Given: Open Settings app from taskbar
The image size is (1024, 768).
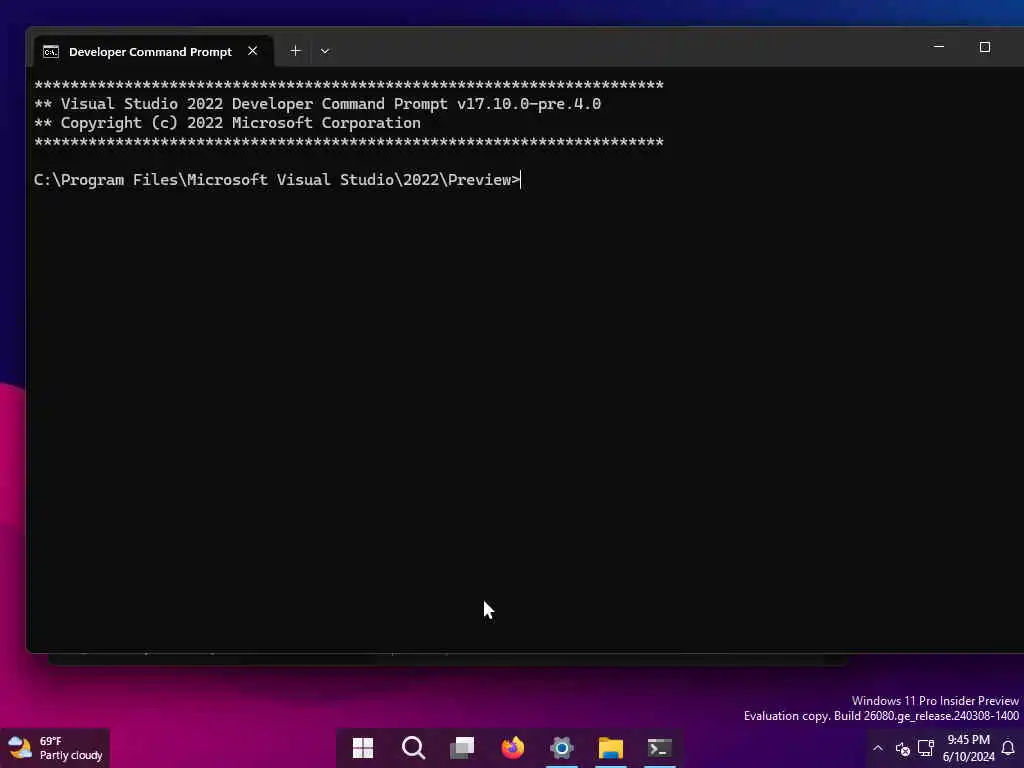Looking at the screenshot, I should tap(562, 748).
